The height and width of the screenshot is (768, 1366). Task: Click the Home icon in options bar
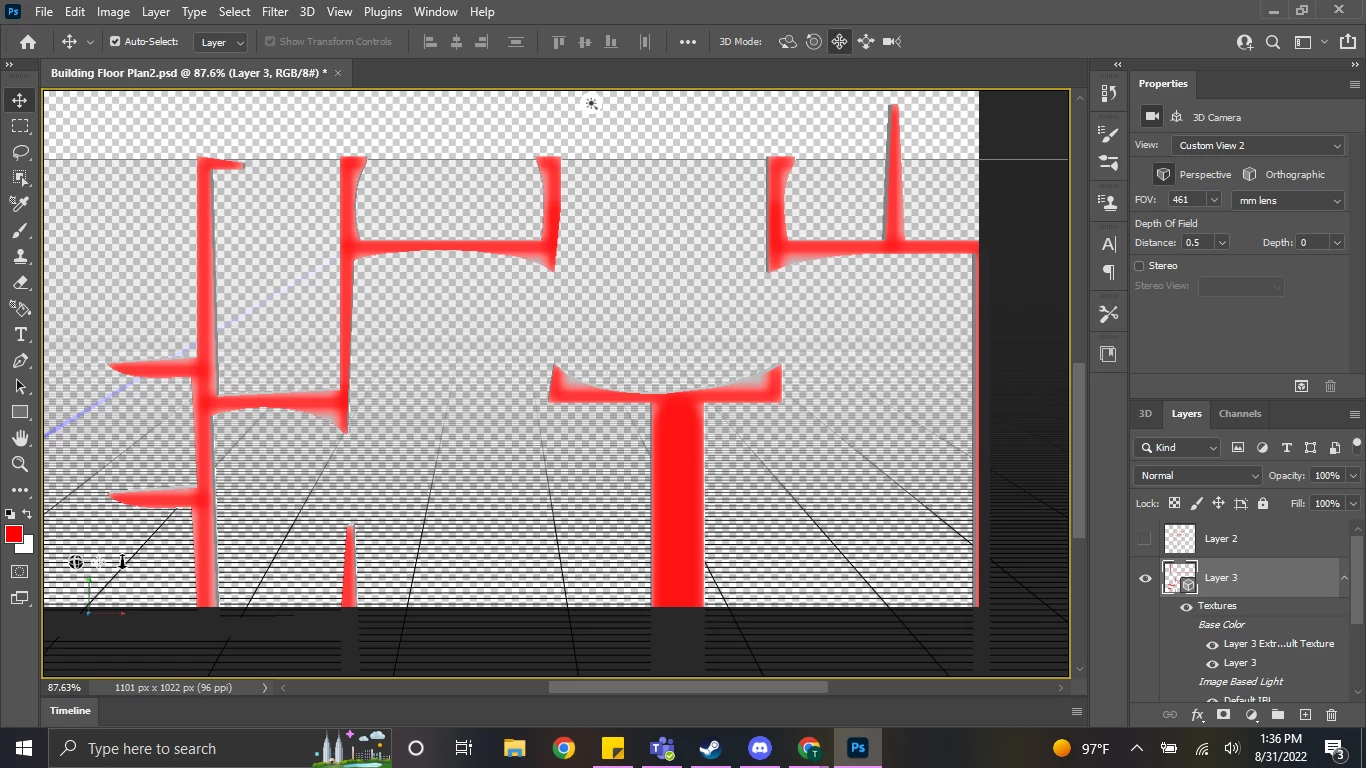click(28, 42)
